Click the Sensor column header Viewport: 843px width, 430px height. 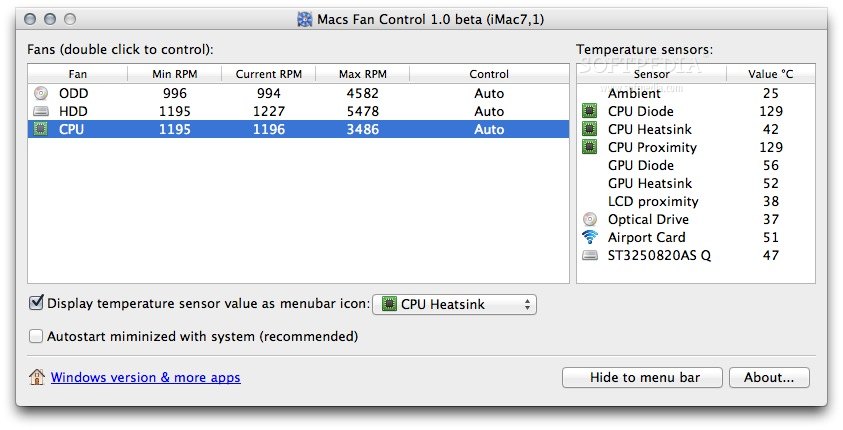[x=652, y=74]
